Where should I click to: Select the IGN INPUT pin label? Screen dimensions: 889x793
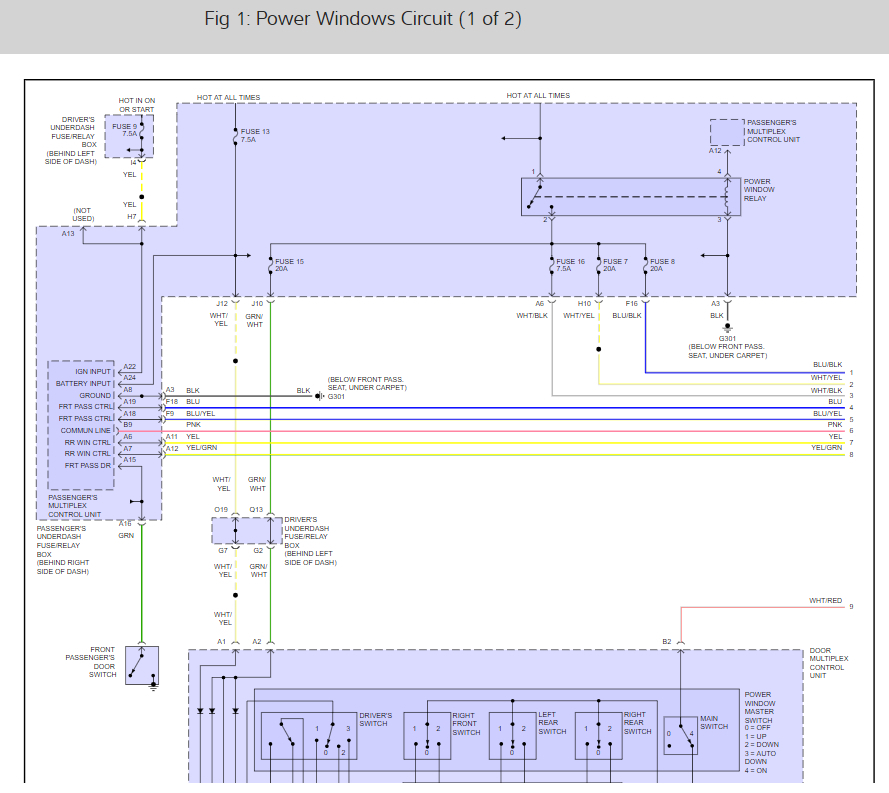coord(93,371)
